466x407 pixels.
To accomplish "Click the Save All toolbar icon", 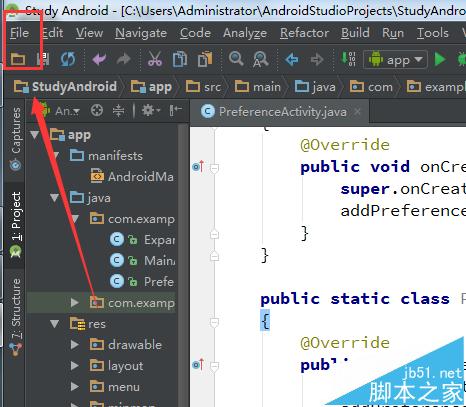I will tap(43, 59).
